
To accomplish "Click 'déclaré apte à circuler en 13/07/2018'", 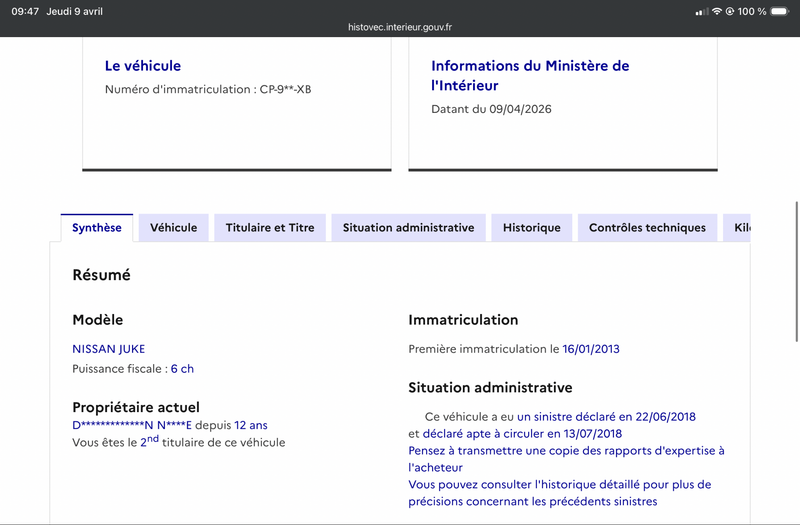I will click(x=522, y=434).
